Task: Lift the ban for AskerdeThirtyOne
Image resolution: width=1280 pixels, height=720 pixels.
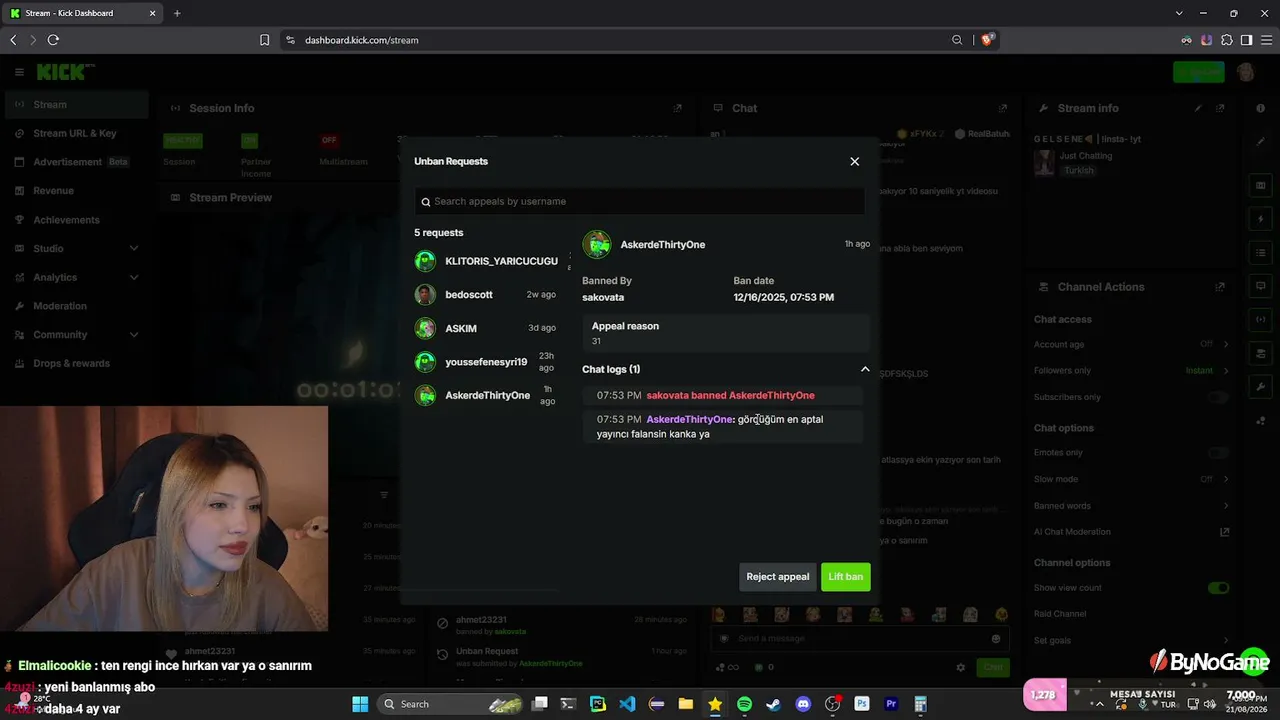Action: coord(846,577)
